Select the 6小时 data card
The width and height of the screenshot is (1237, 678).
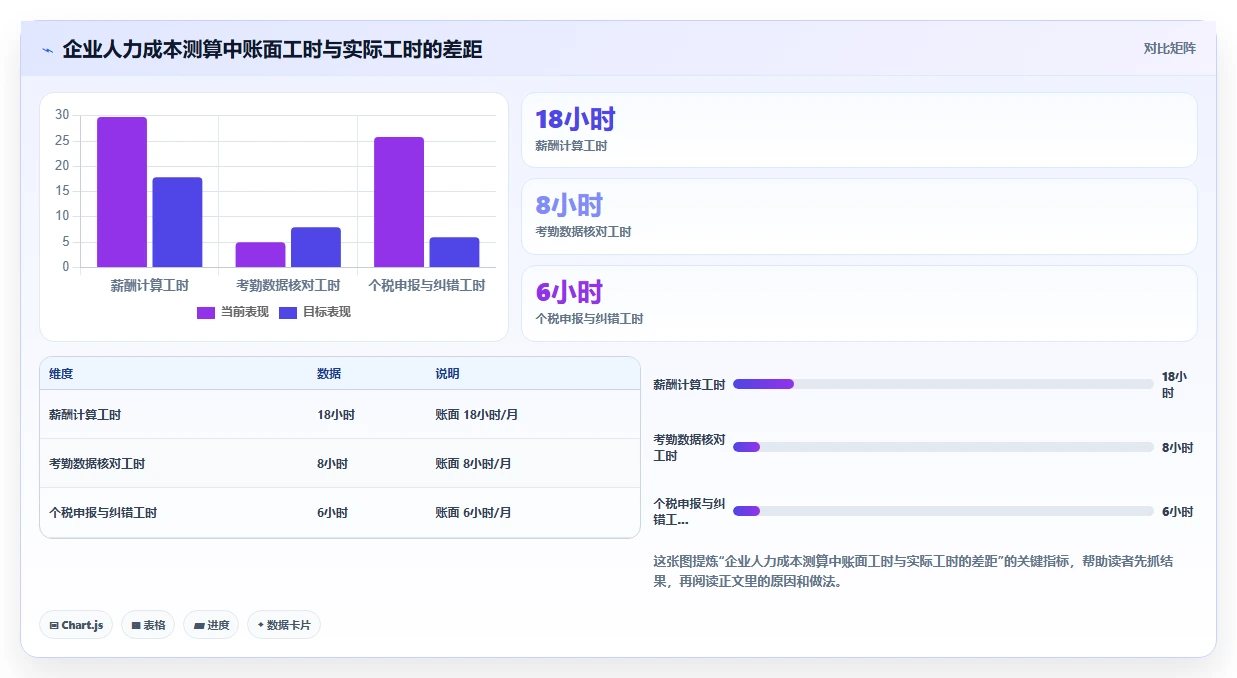click(859, 303)
